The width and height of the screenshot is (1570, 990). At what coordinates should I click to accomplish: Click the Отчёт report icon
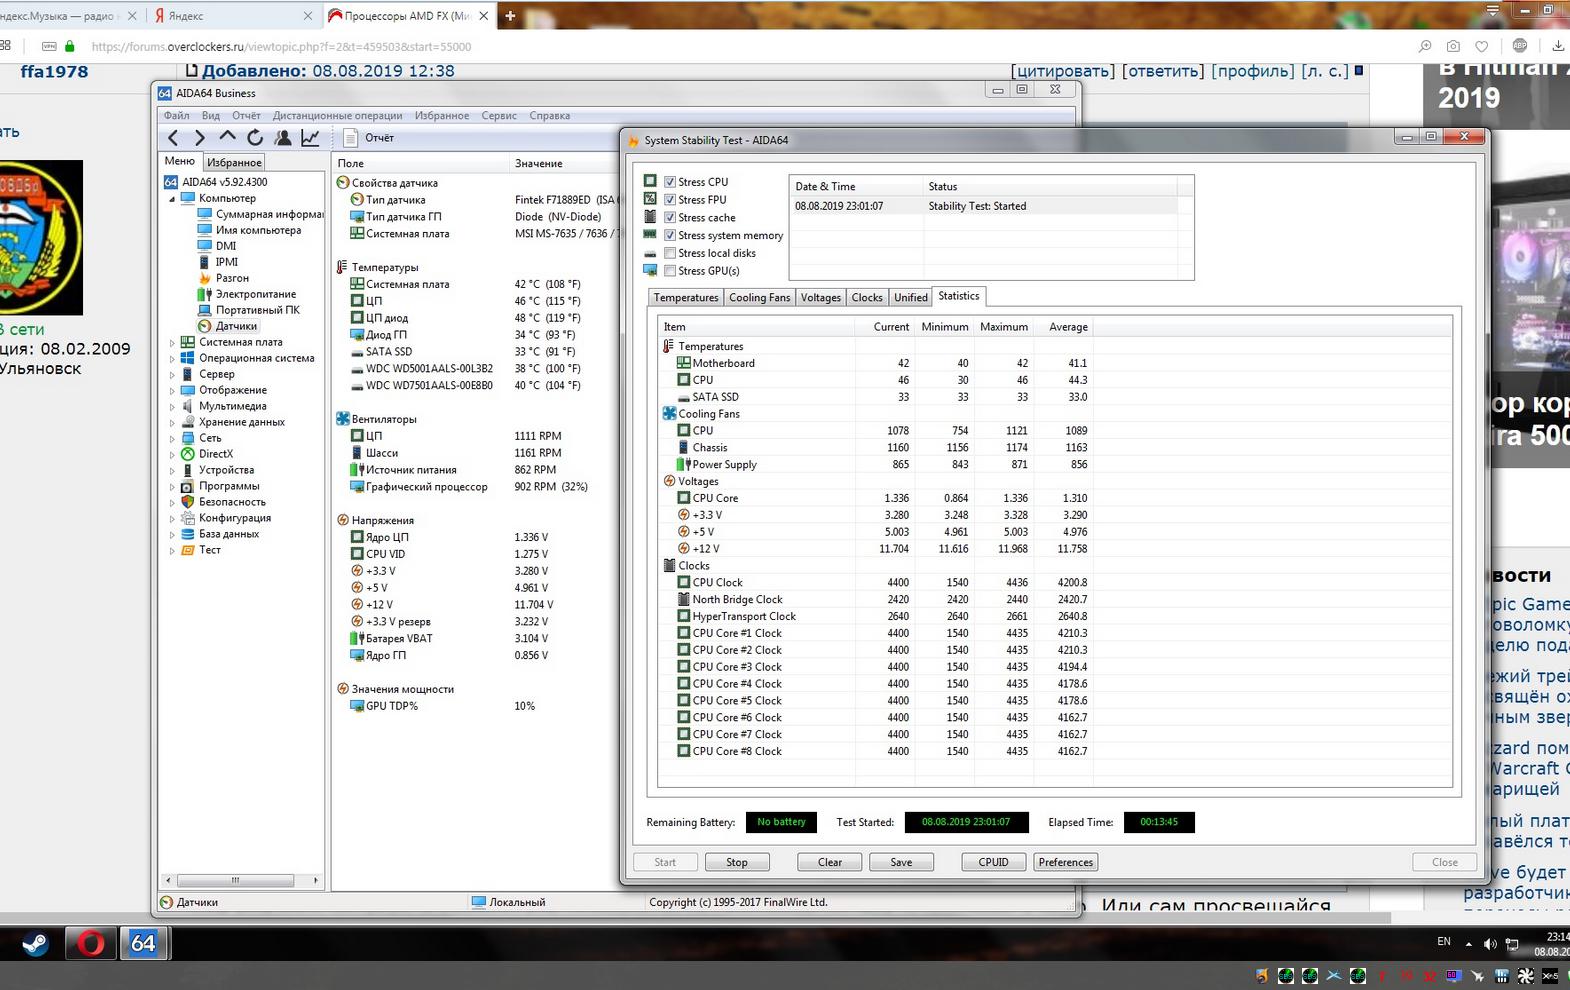351,138
